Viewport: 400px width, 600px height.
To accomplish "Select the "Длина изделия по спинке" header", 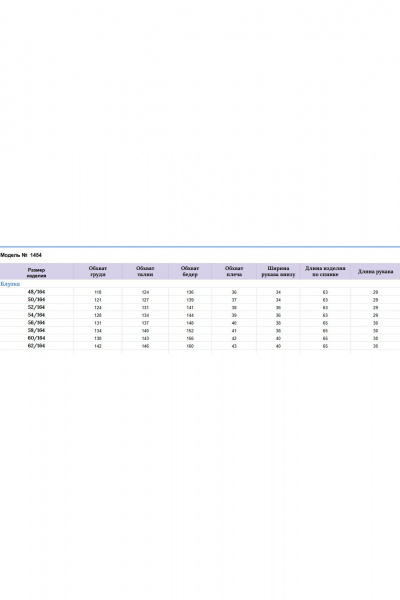I will pyautogui.click(x=325, y=271).
